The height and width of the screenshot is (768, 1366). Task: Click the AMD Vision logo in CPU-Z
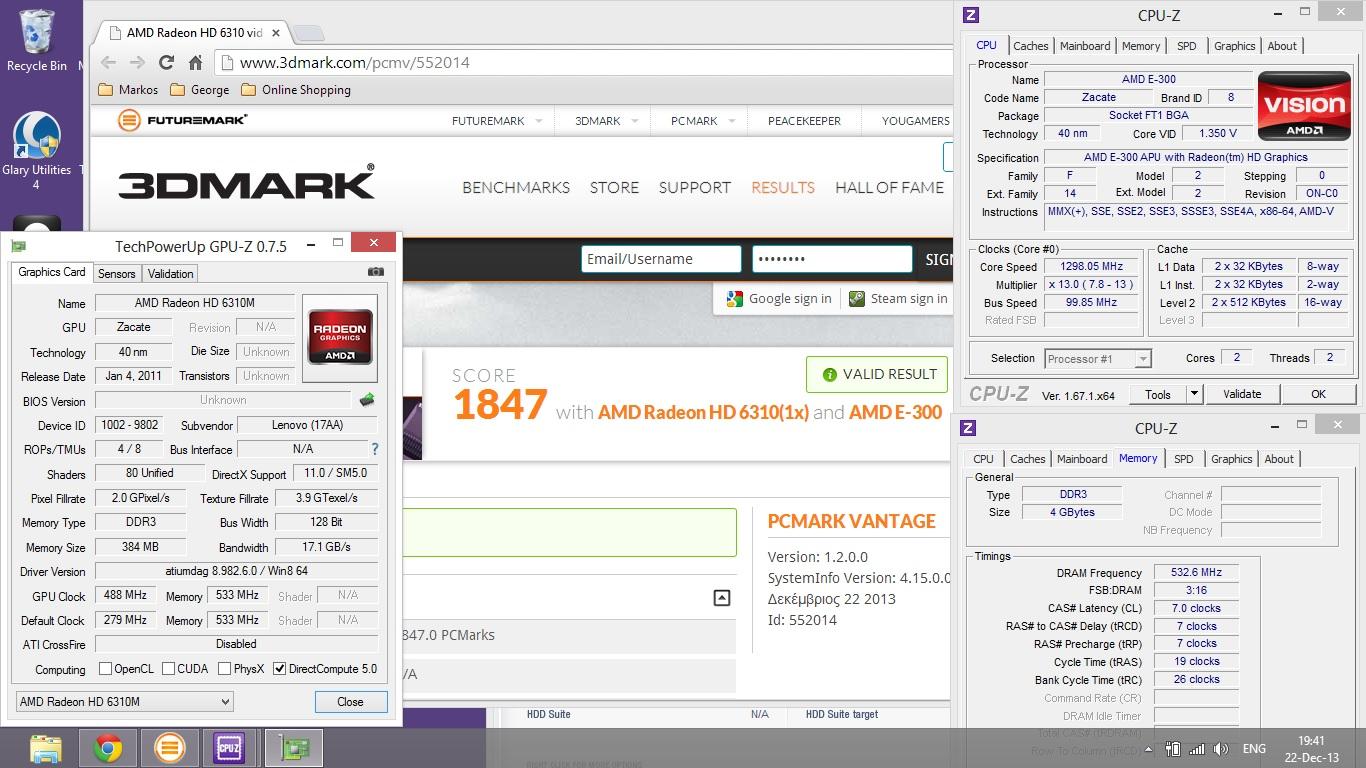1302,106
